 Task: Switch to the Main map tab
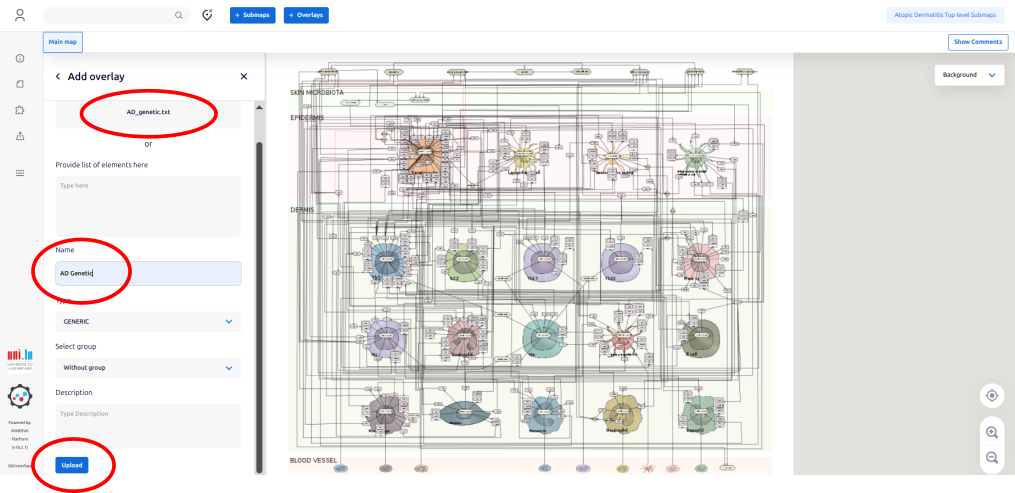tap(63, 42)
